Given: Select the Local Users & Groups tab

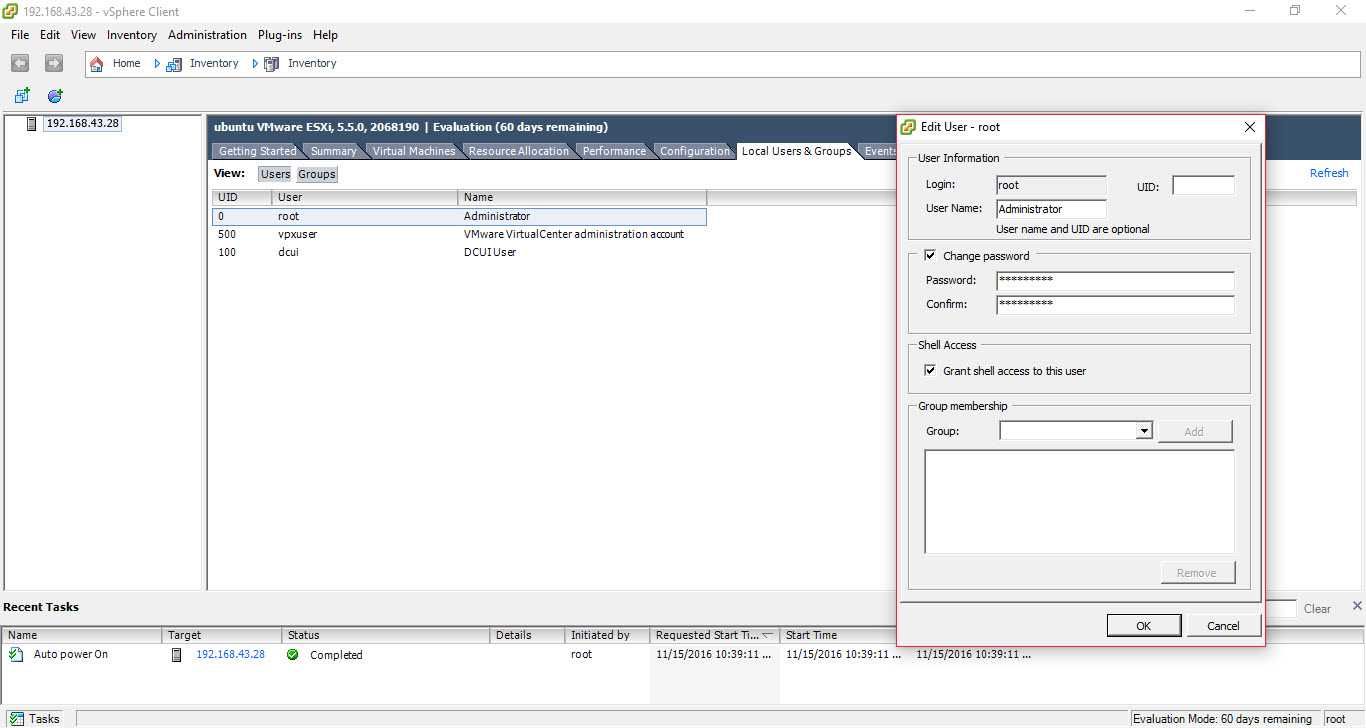Looking at the screenshot, I should [x=796, y=151].
